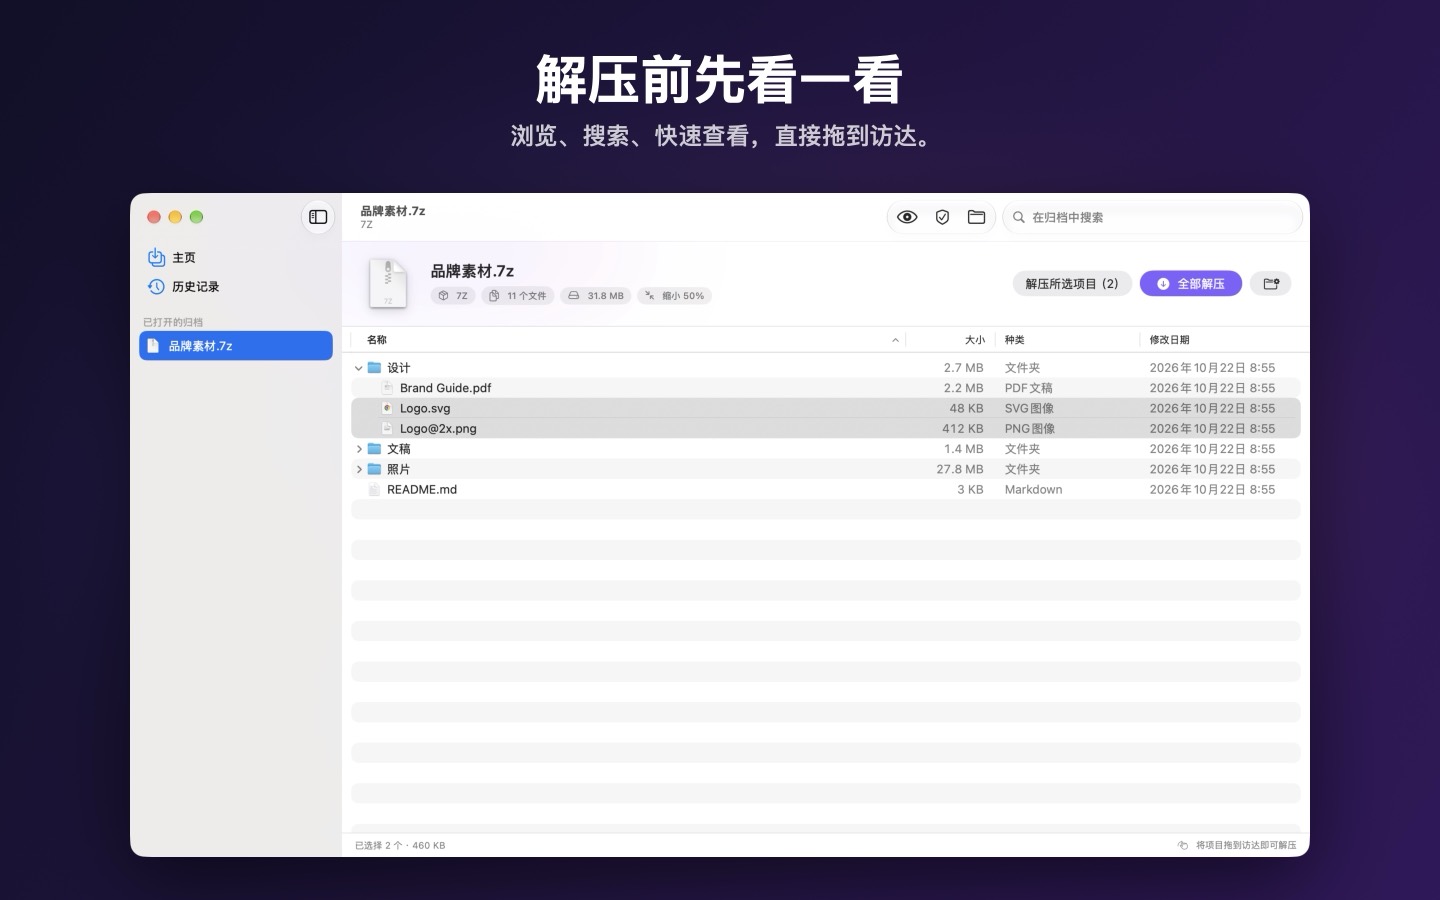
Task: Click the 31.8 MB size badge
Action: tap(596, 296)
